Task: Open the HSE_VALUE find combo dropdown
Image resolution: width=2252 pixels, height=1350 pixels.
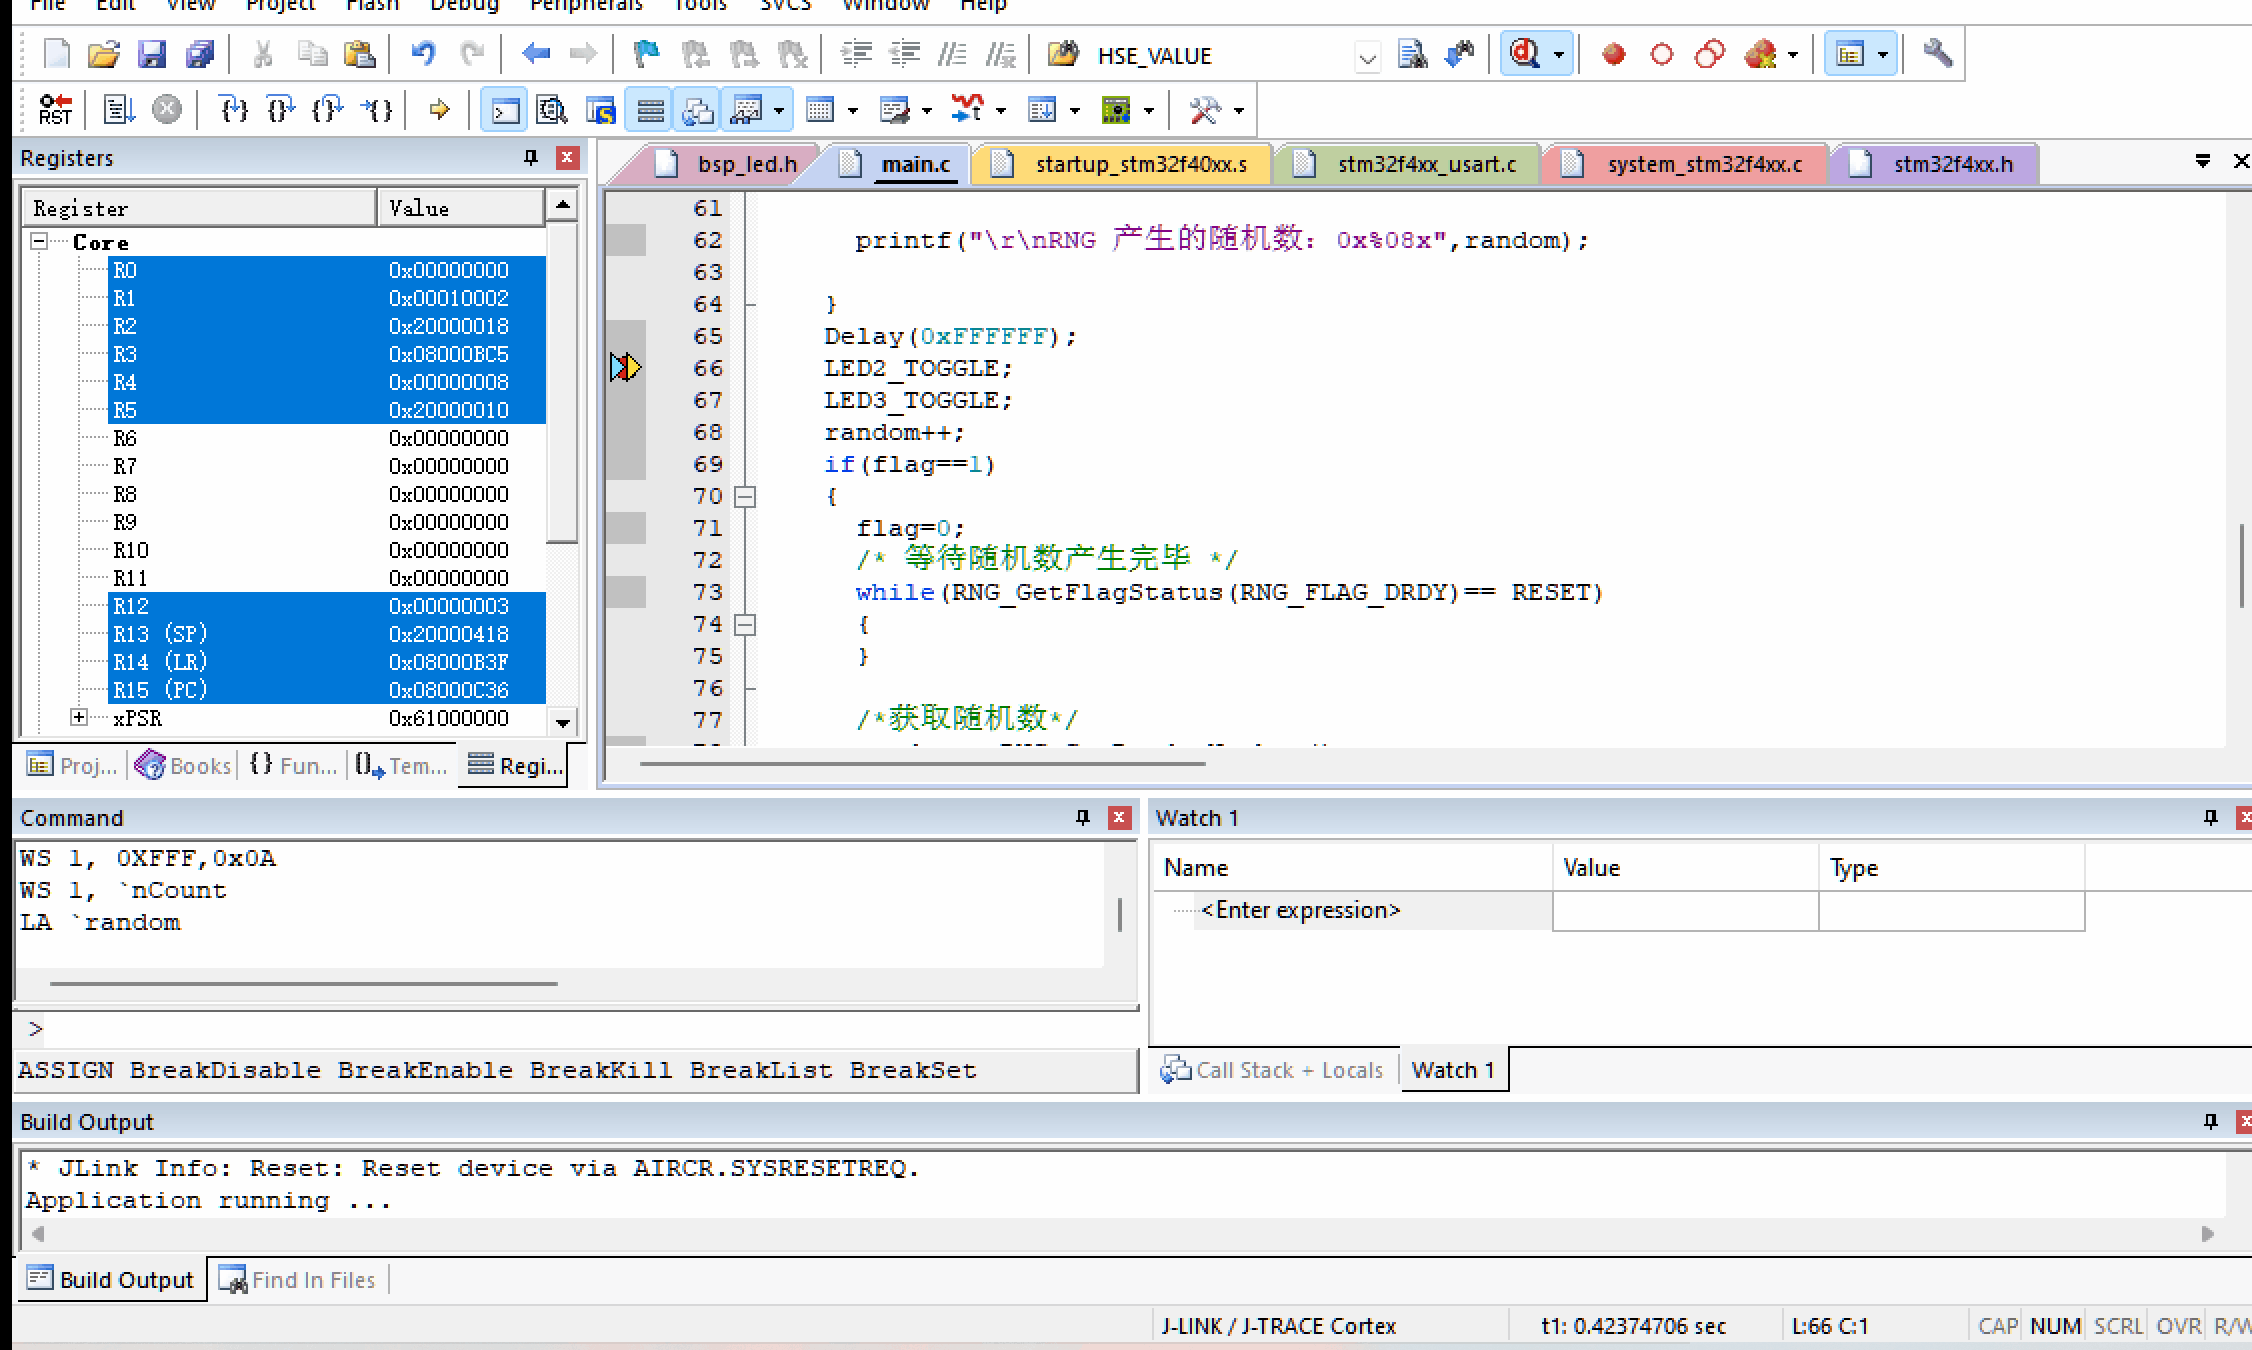Action: 1366,58
